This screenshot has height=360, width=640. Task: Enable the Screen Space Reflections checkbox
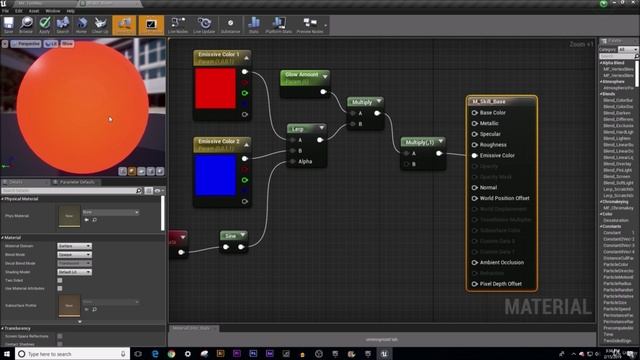pos(60,336)
